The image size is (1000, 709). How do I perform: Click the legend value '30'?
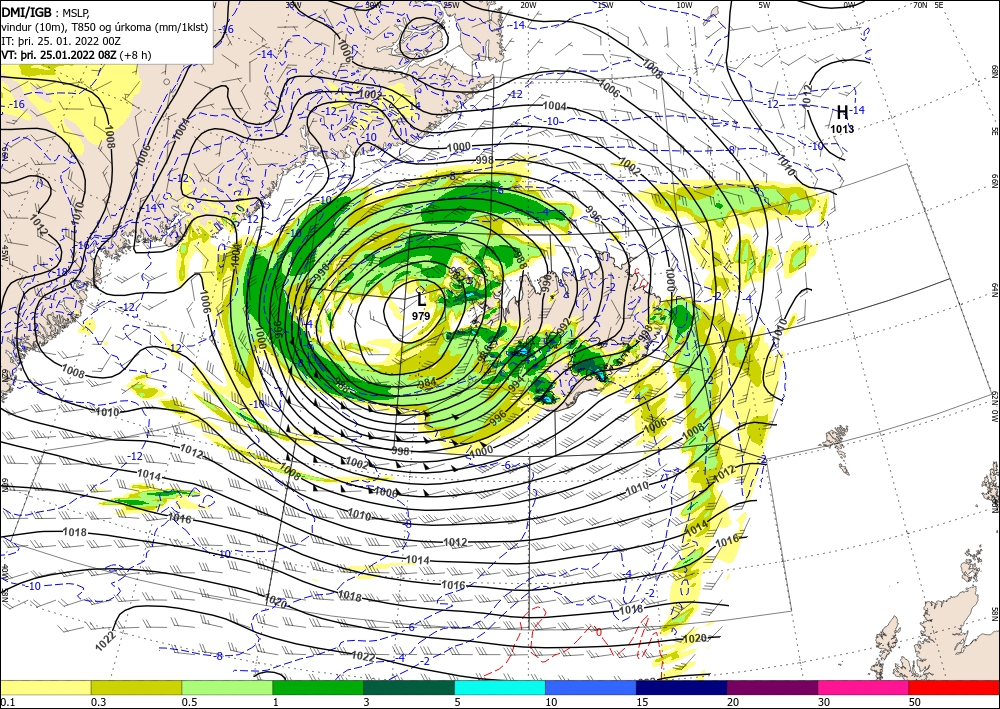824,702
